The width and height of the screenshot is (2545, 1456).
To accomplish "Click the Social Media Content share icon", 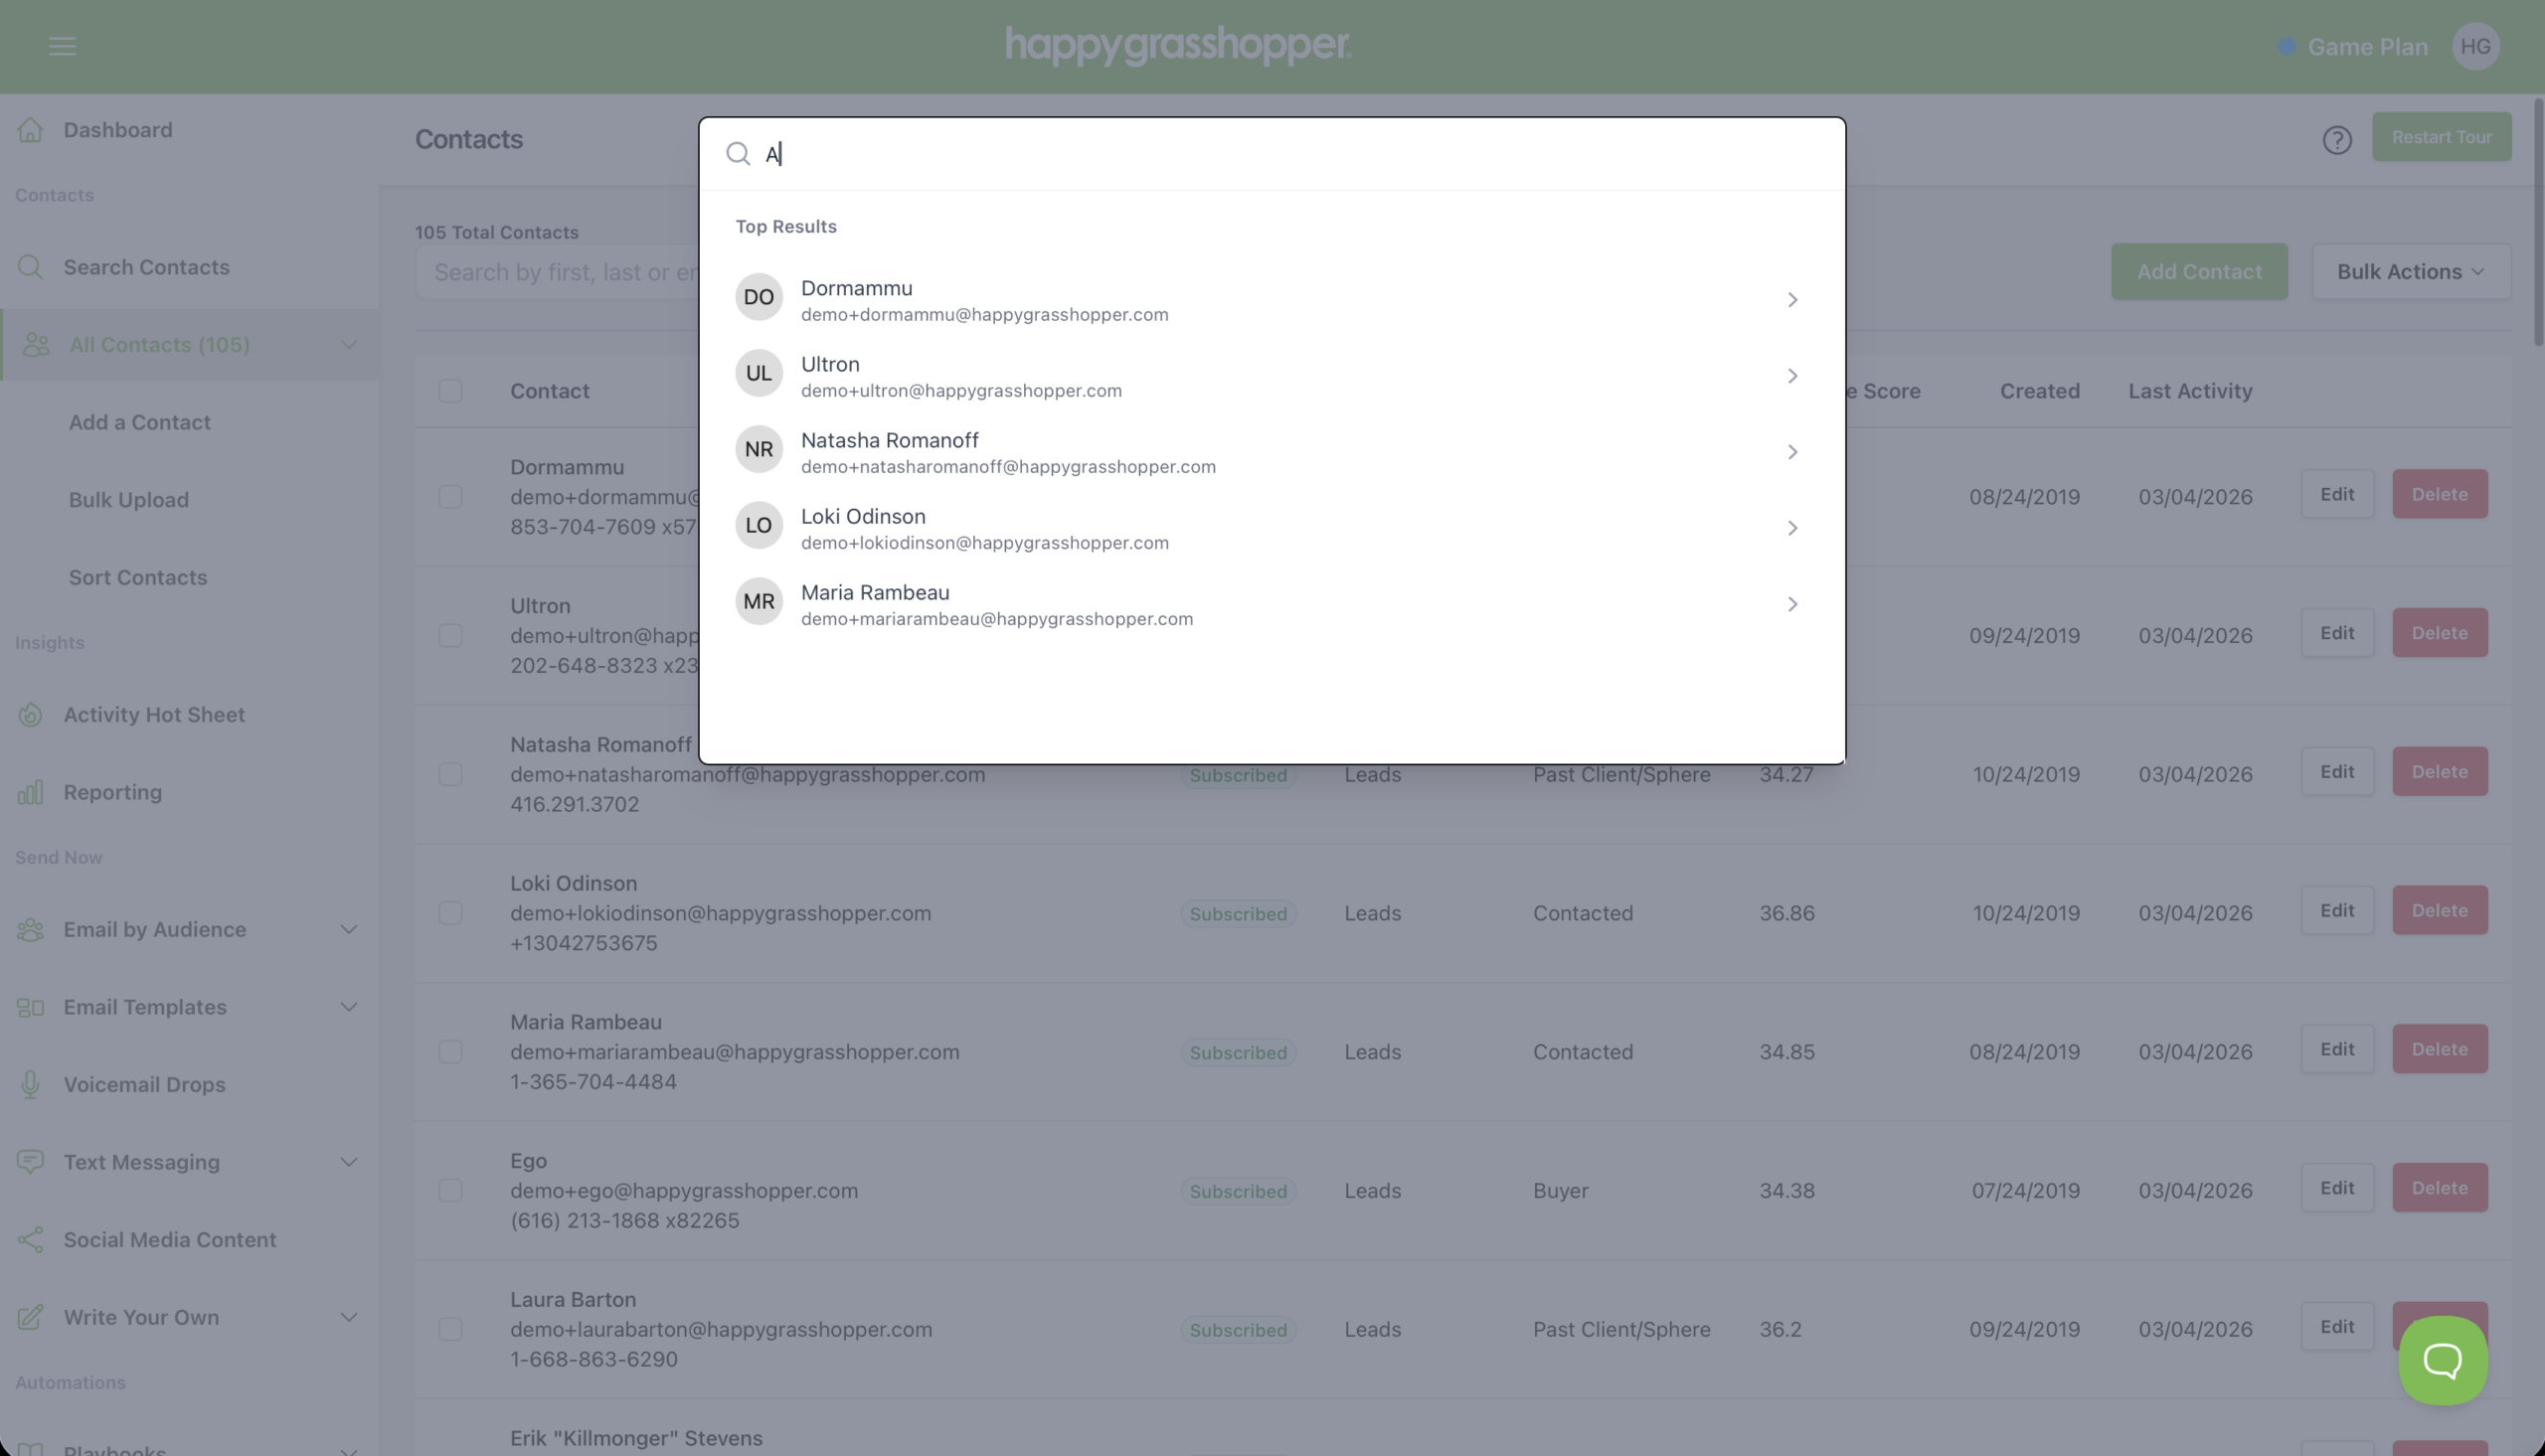I will (30, 1240).
